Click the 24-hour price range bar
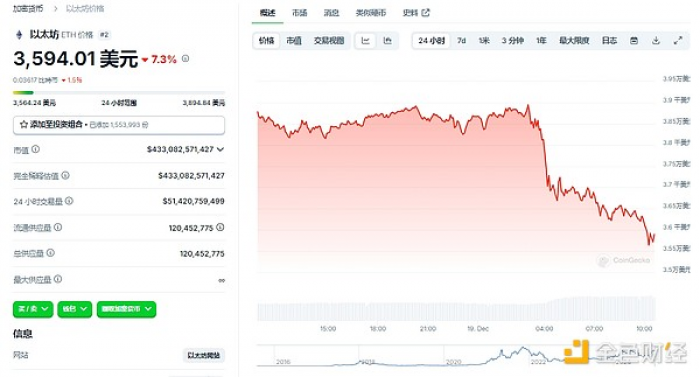700x377 pixels. tap(119, 93)
